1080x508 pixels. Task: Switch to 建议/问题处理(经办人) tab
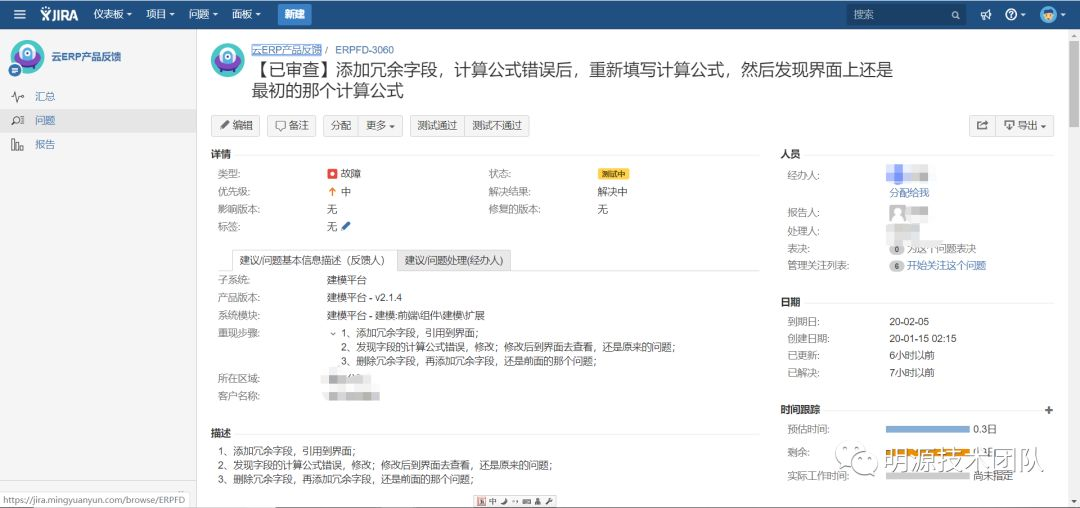pyautogui.click(x=454, y=260)
